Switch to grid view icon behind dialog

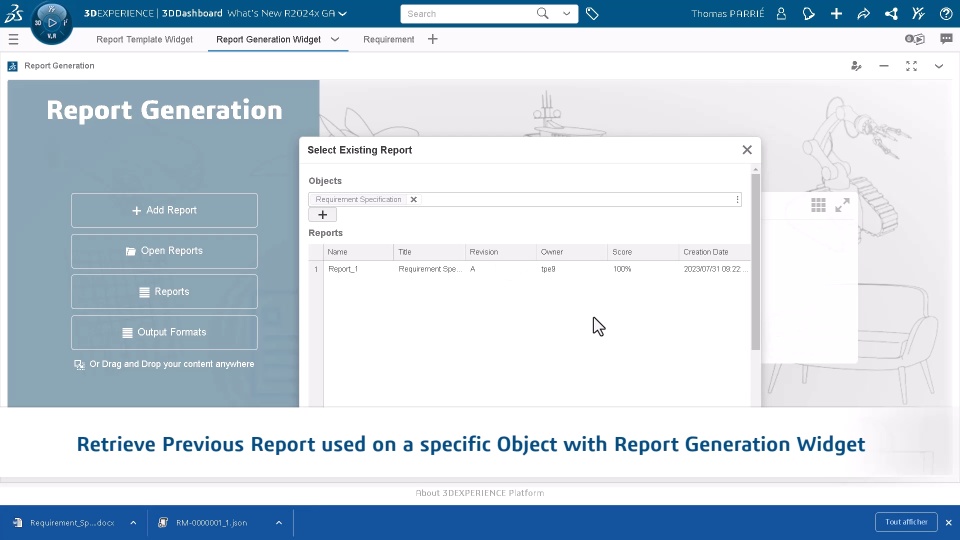[819, 205]
